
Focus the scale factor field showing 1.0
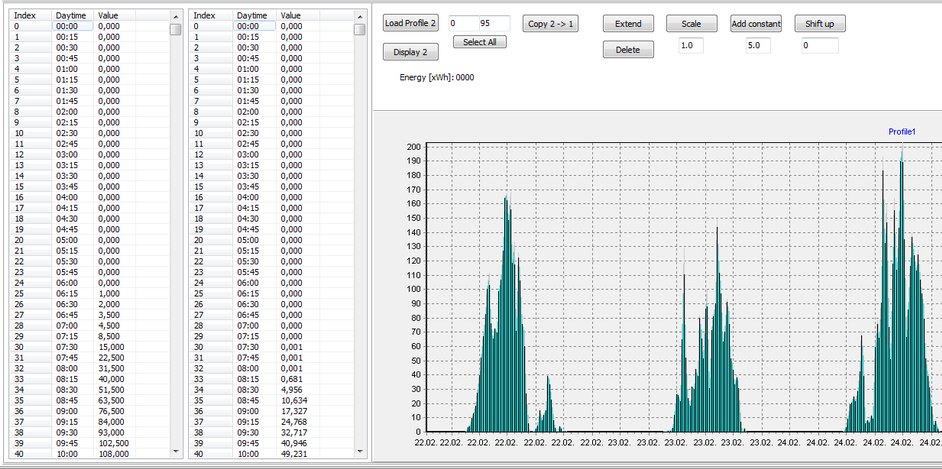(x=691, y=45)
